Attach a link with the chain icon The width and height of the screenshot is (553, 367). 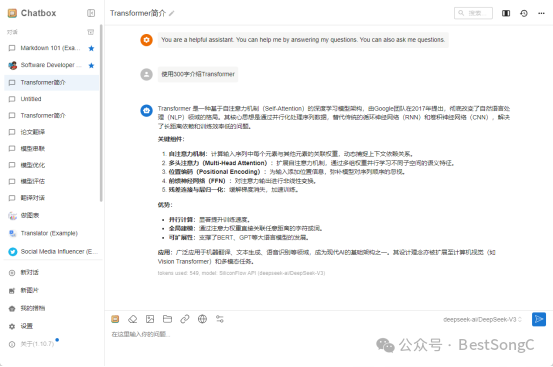pyautogui.click(x=185, y=319)
